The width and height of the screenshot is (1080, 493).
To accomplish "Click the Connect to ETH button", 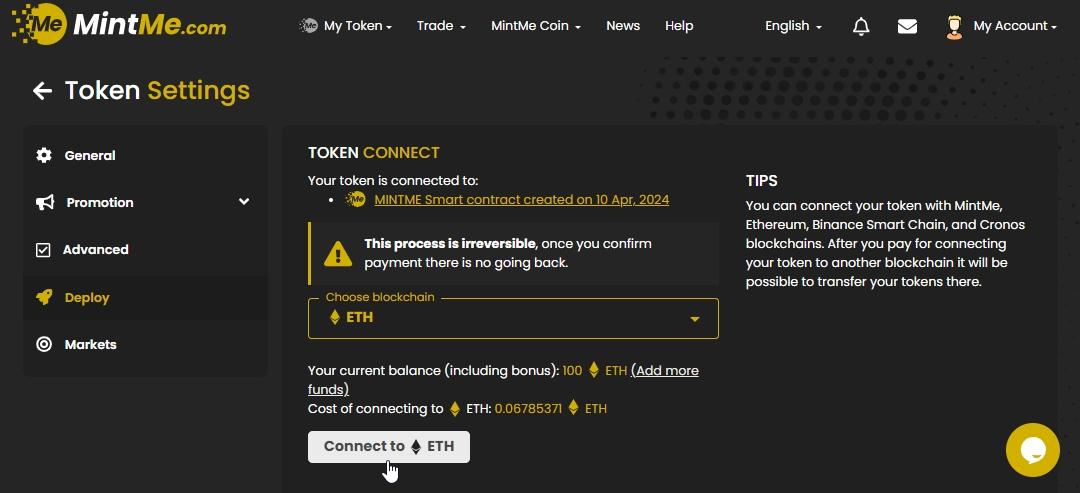I will [389, 446].
